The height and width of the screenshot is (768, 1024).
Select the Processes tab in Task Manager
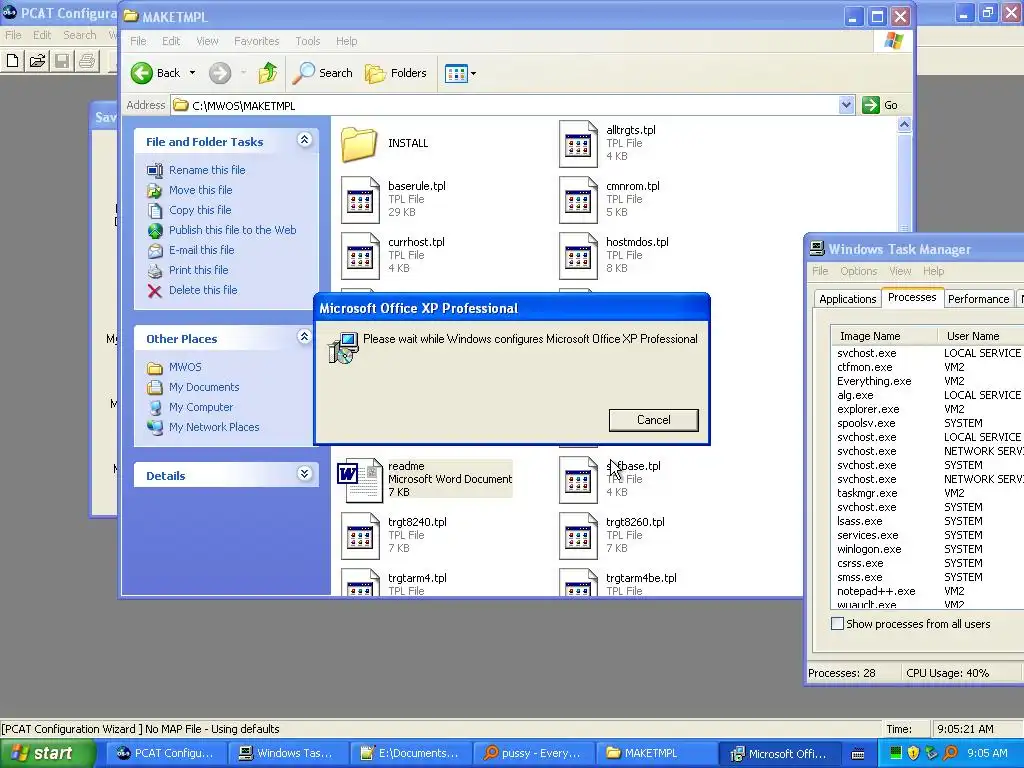pyautogui.click(x=912, y=297)
